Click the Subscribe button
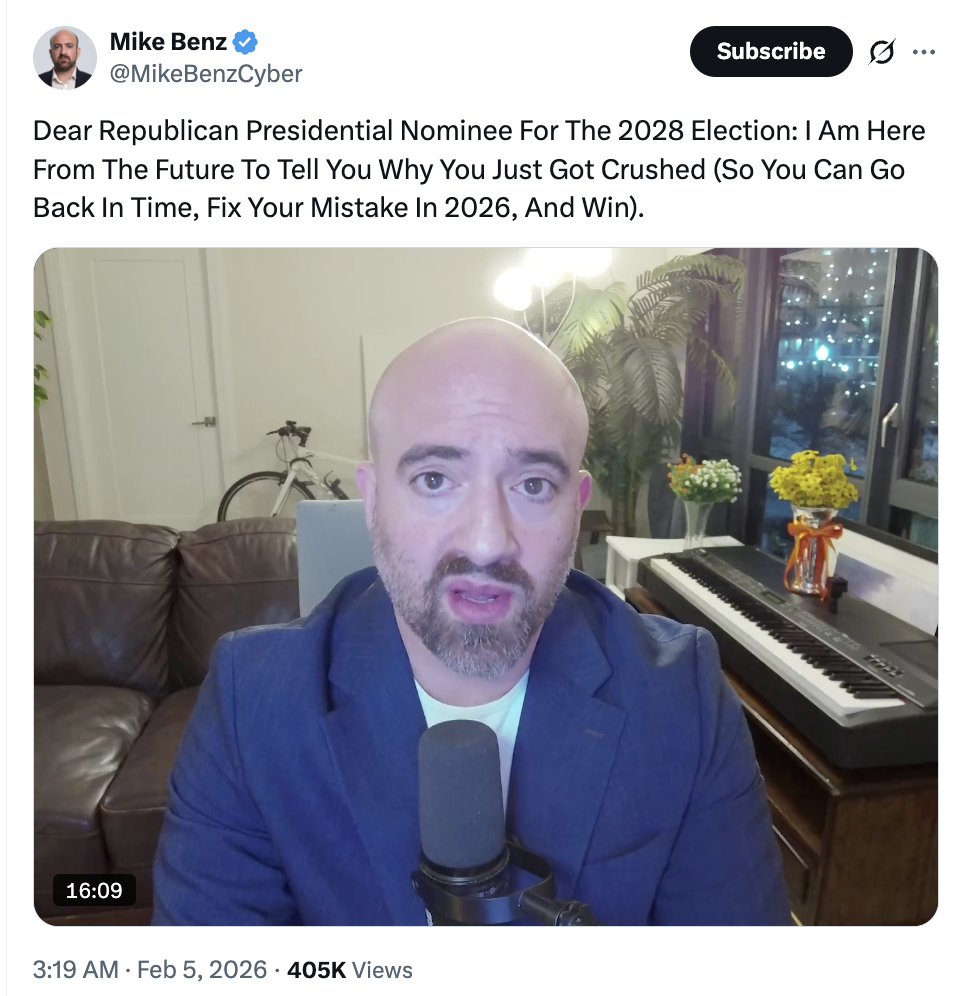This screenshot has height=996, width=960. pos(771,51)
